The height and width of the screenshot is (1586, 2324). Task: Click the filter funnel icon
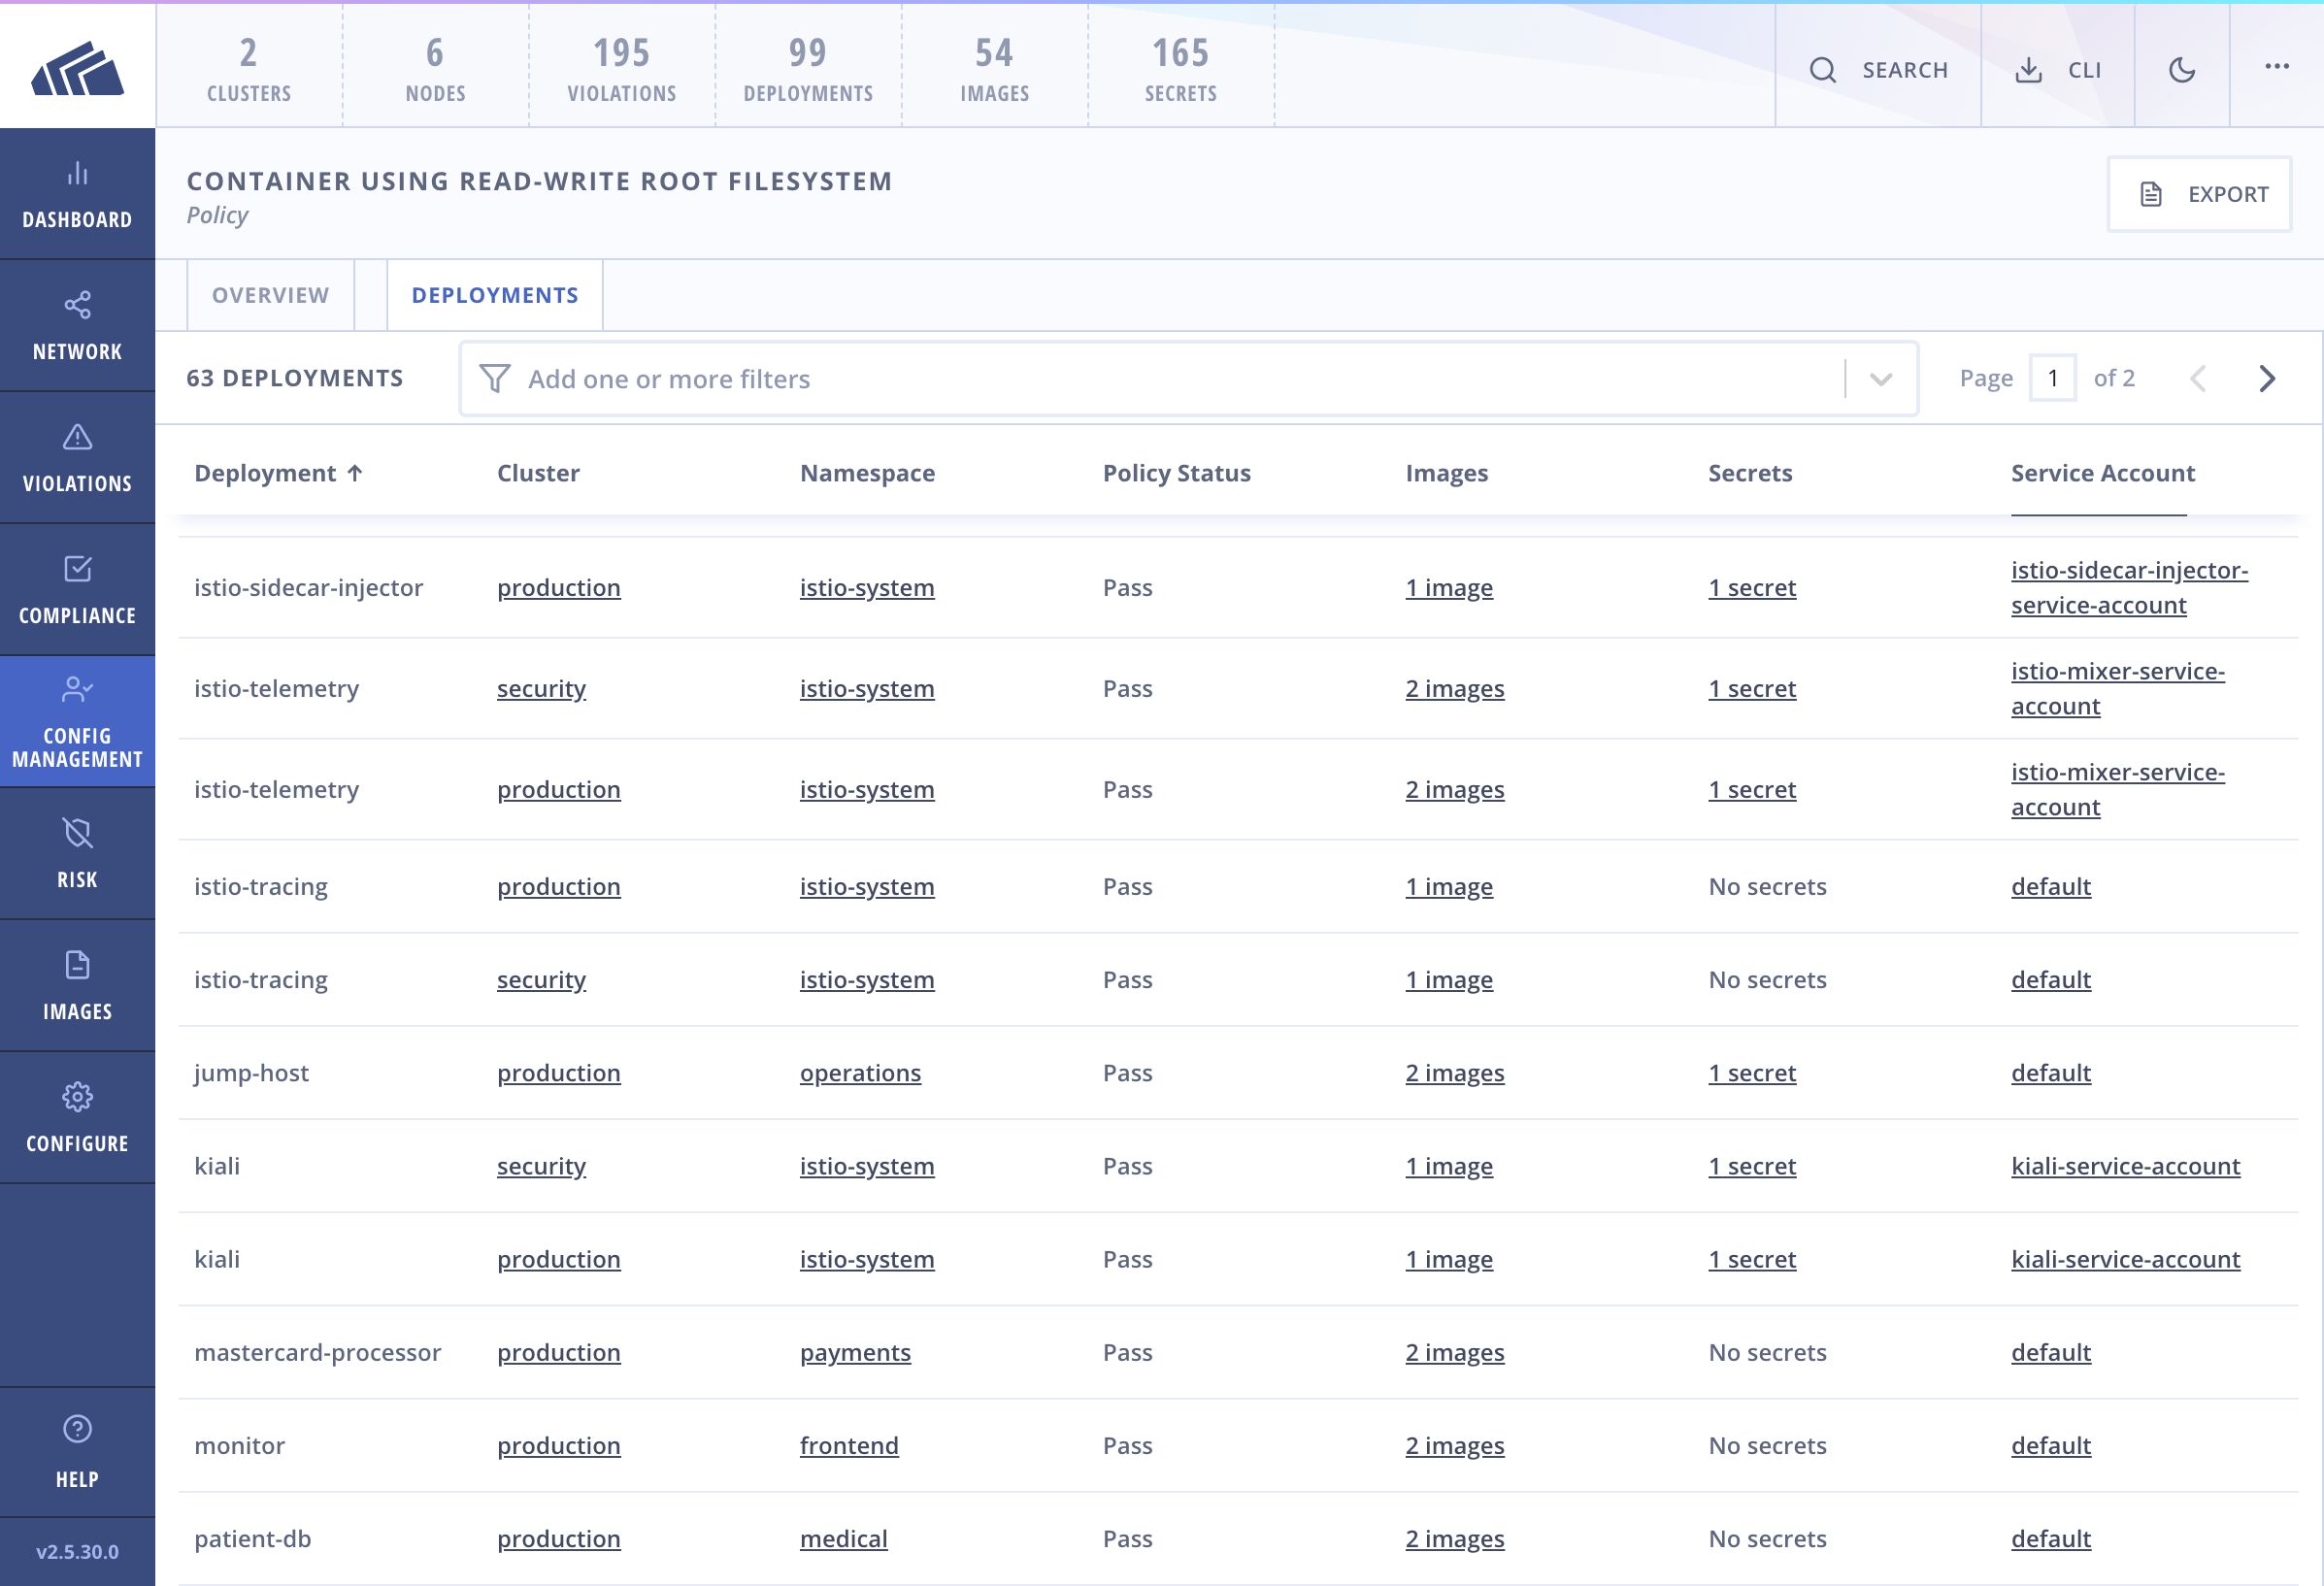pyautogui.click(x=495, y=378)
